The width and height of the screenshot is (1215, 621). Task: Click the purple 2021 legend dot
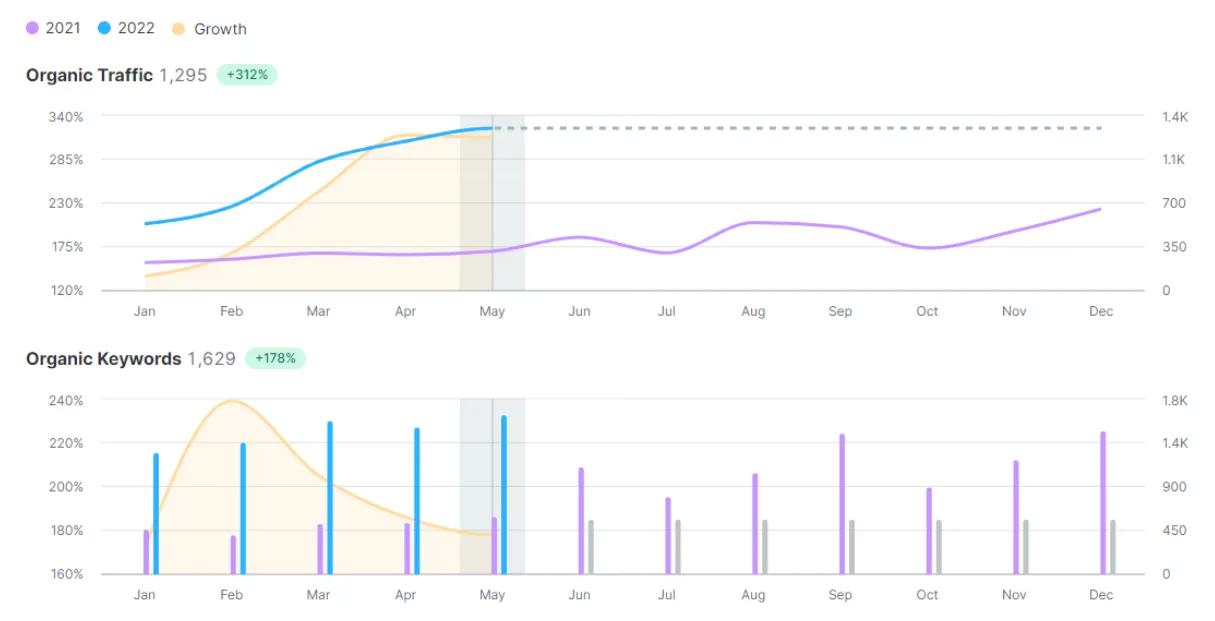pyautogui.click(x=32, y=28)
